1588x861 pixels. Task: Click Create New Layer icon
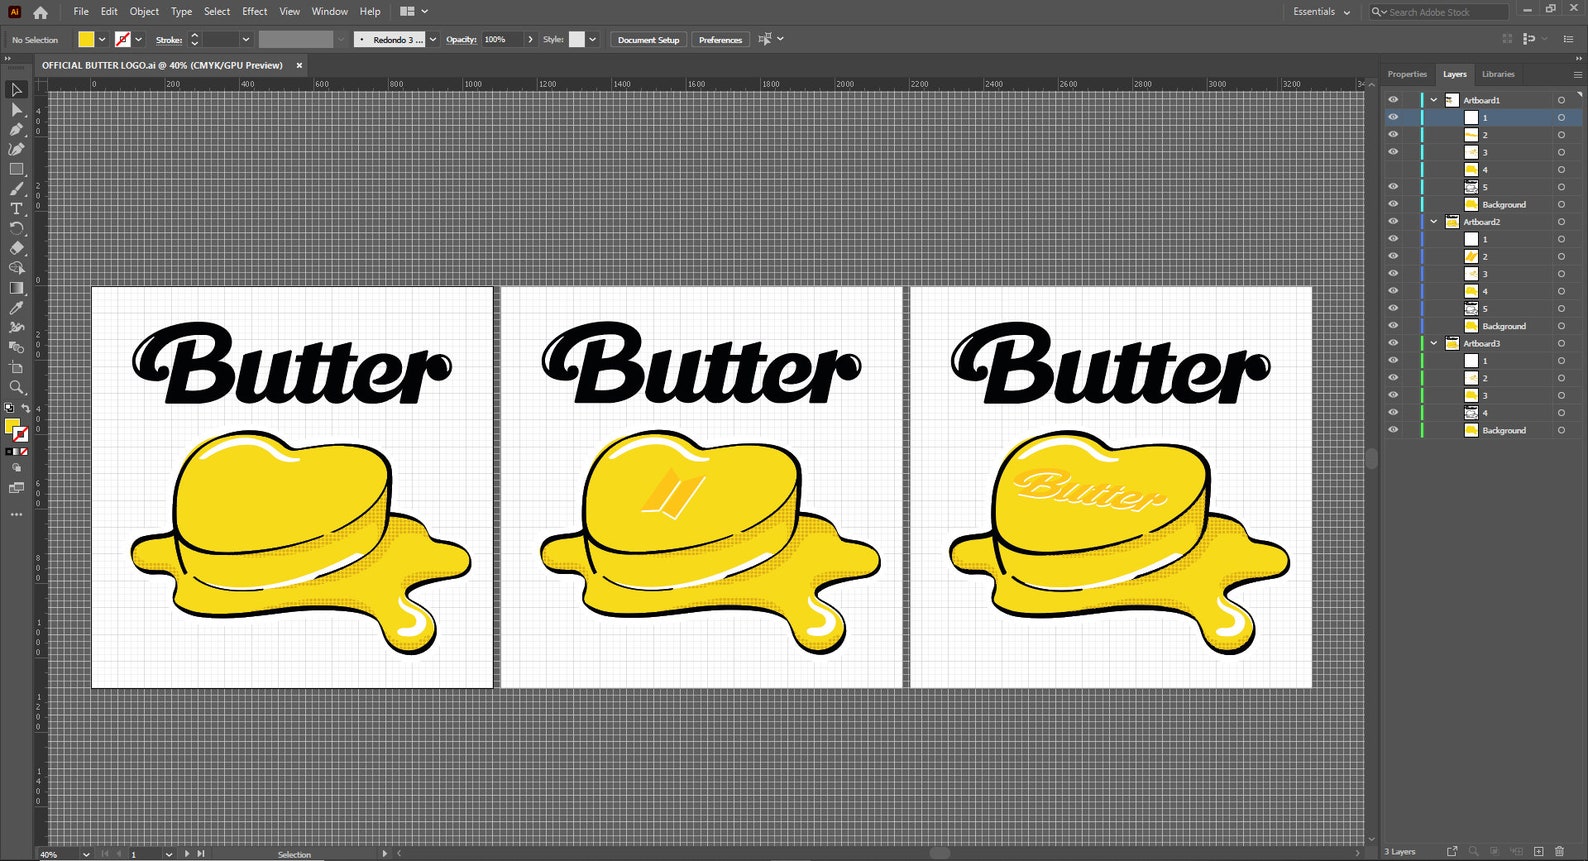[1539, 851]
